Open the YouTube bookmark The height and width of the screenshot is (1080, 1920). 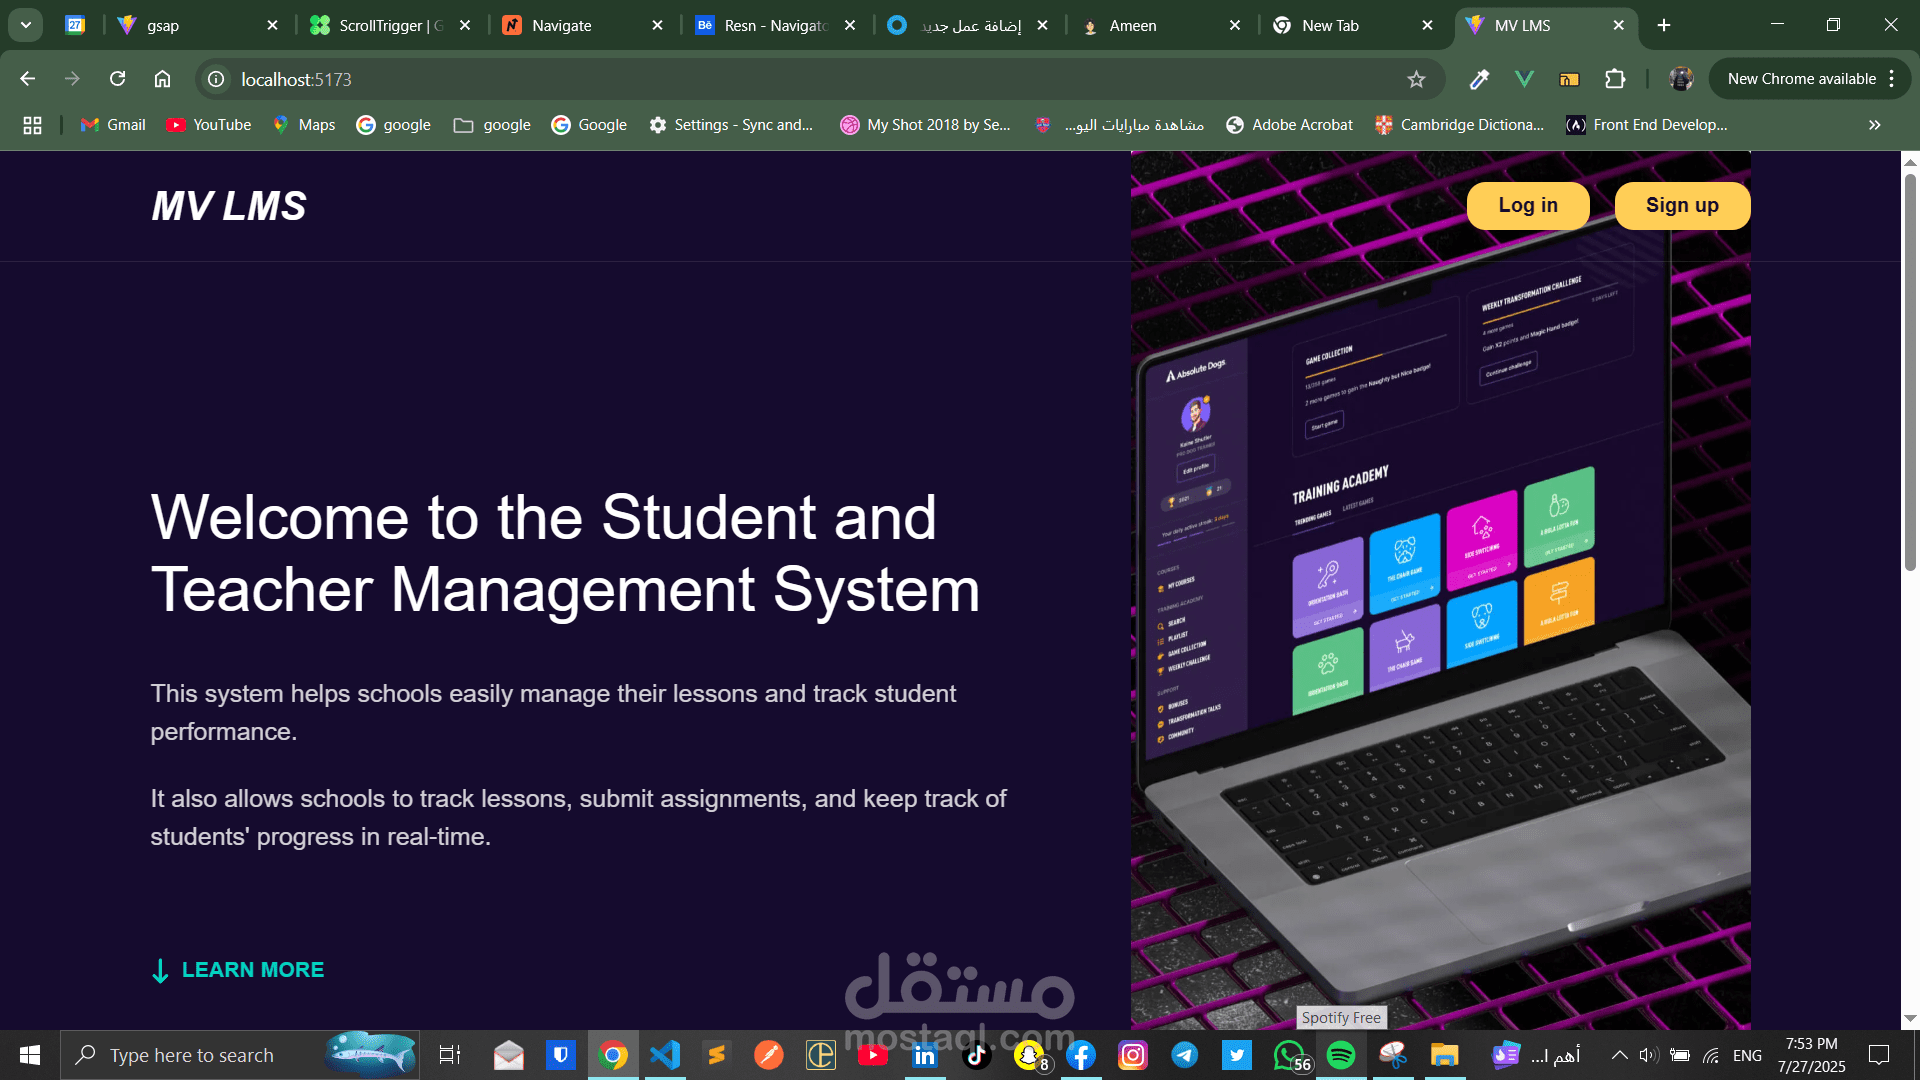tap(209, 125)
